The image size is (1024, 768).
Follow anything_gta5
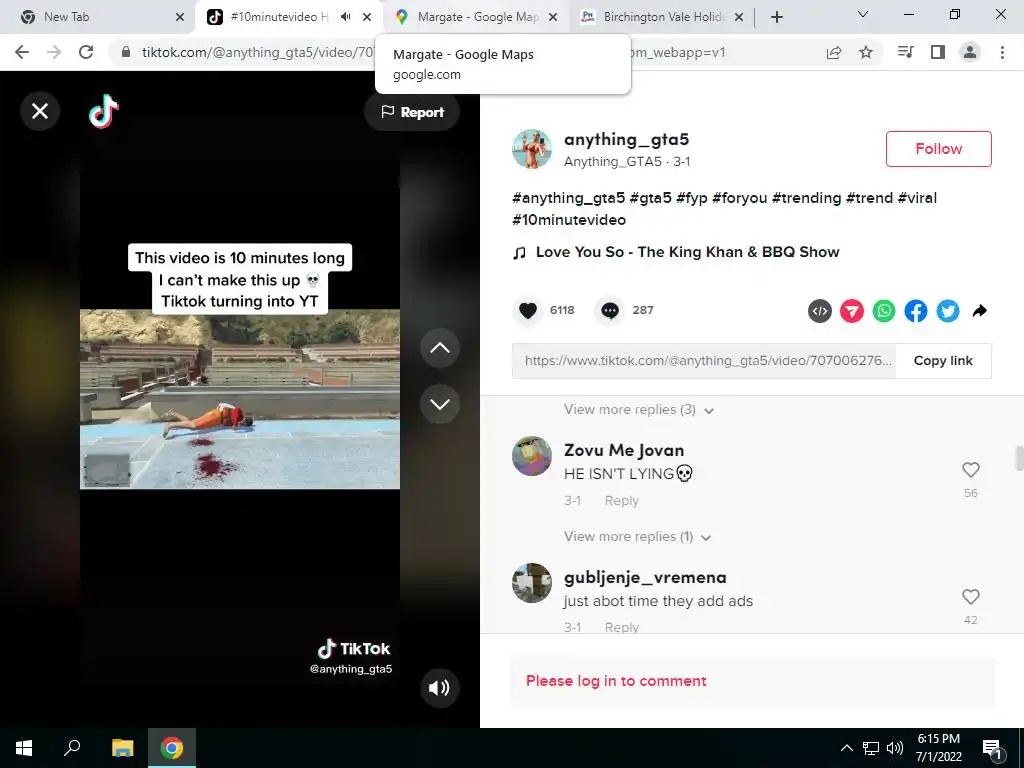pos(938,149)
